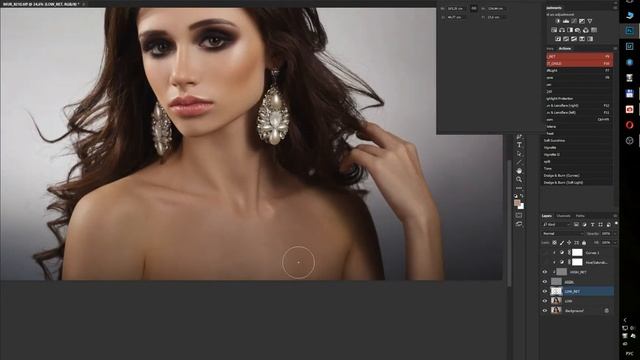
Task: Select the Background layer thumbnail
Action: tap(556, 311)
